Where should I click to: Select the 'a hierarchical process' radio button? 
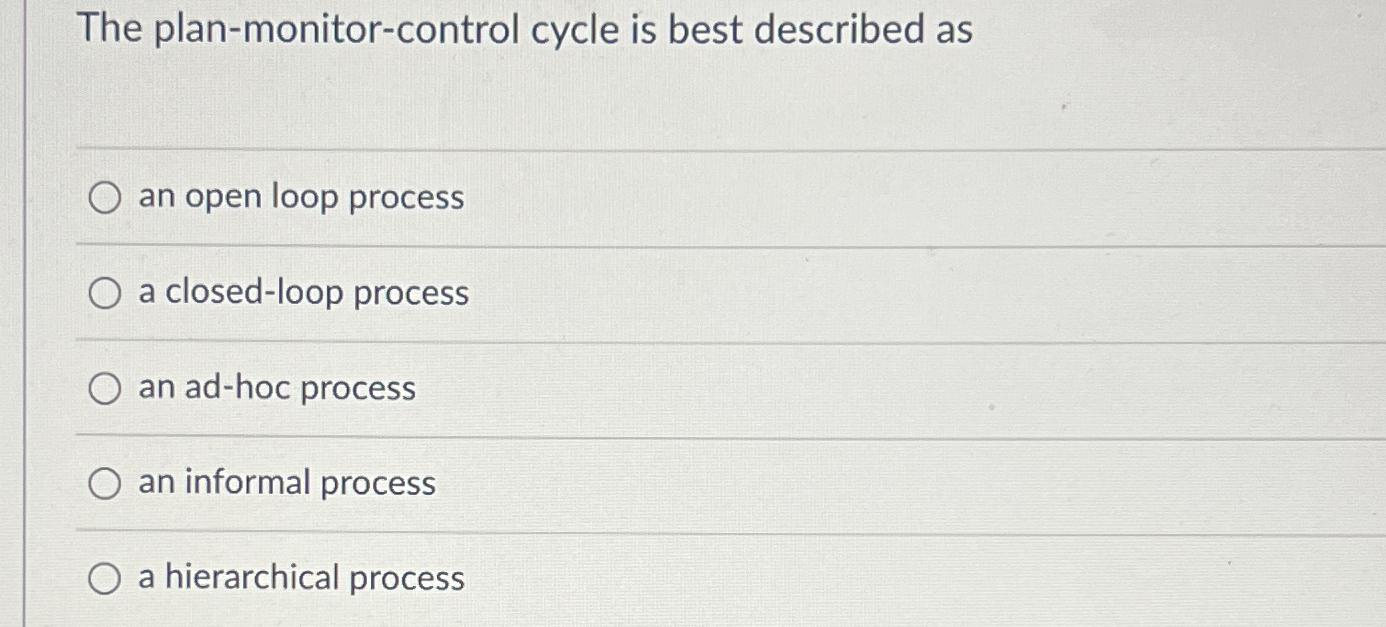click(104, 579)
